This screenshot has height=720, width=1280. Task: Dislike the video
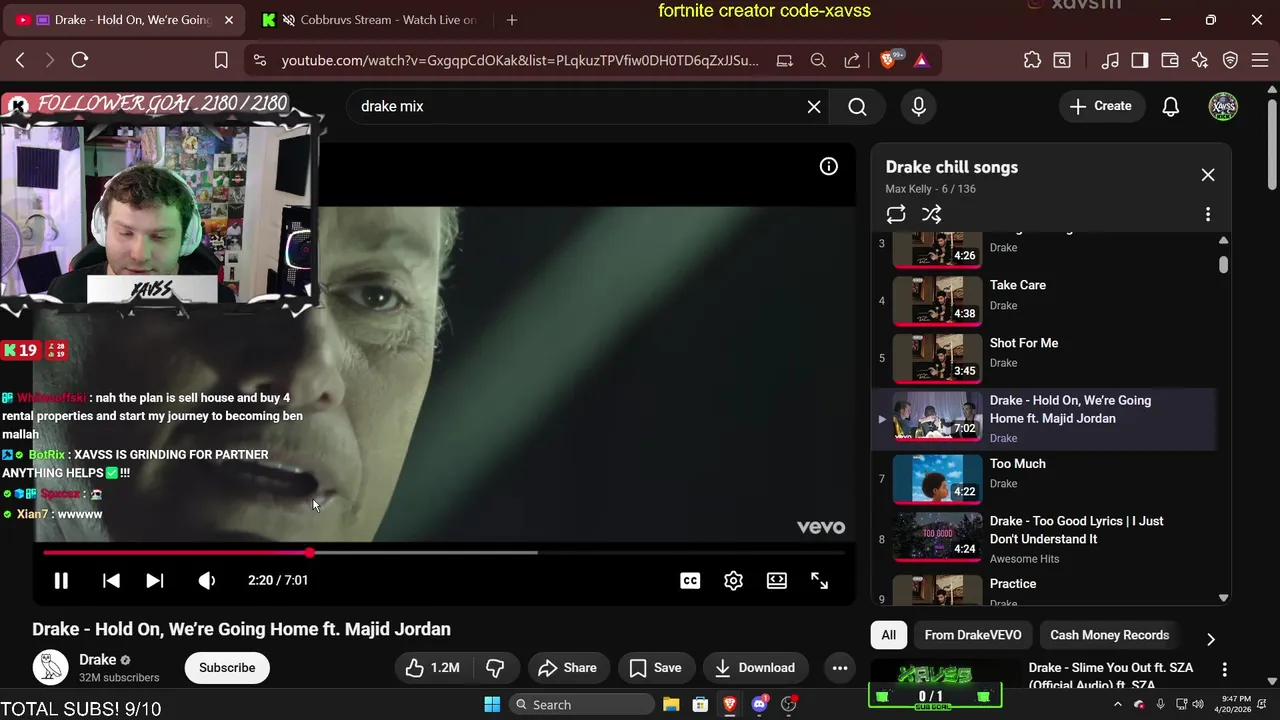click(x=495, y=668)
